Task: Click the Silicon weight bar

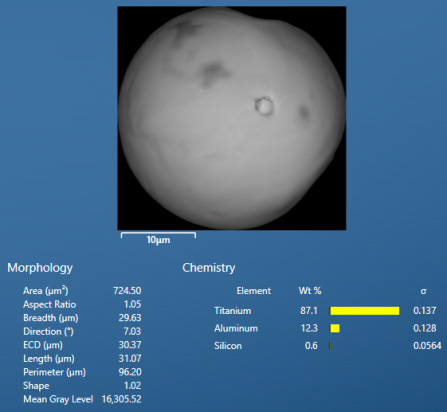Action: click(x=330, y=346)
